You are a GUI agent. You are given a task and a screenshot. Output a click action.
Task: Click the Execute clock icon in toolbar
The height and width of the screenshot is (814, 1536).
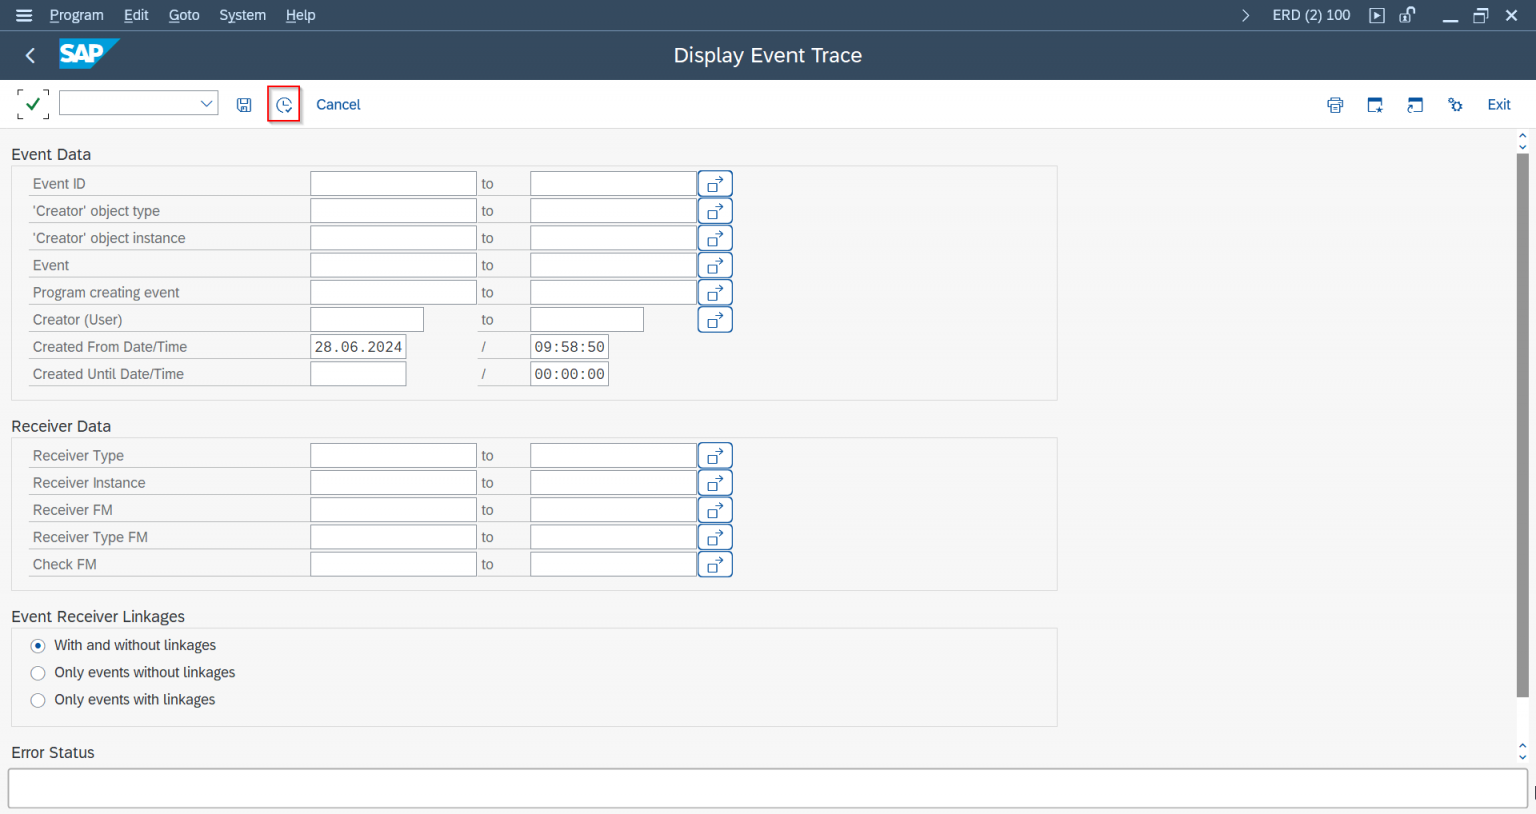point(284,105)
